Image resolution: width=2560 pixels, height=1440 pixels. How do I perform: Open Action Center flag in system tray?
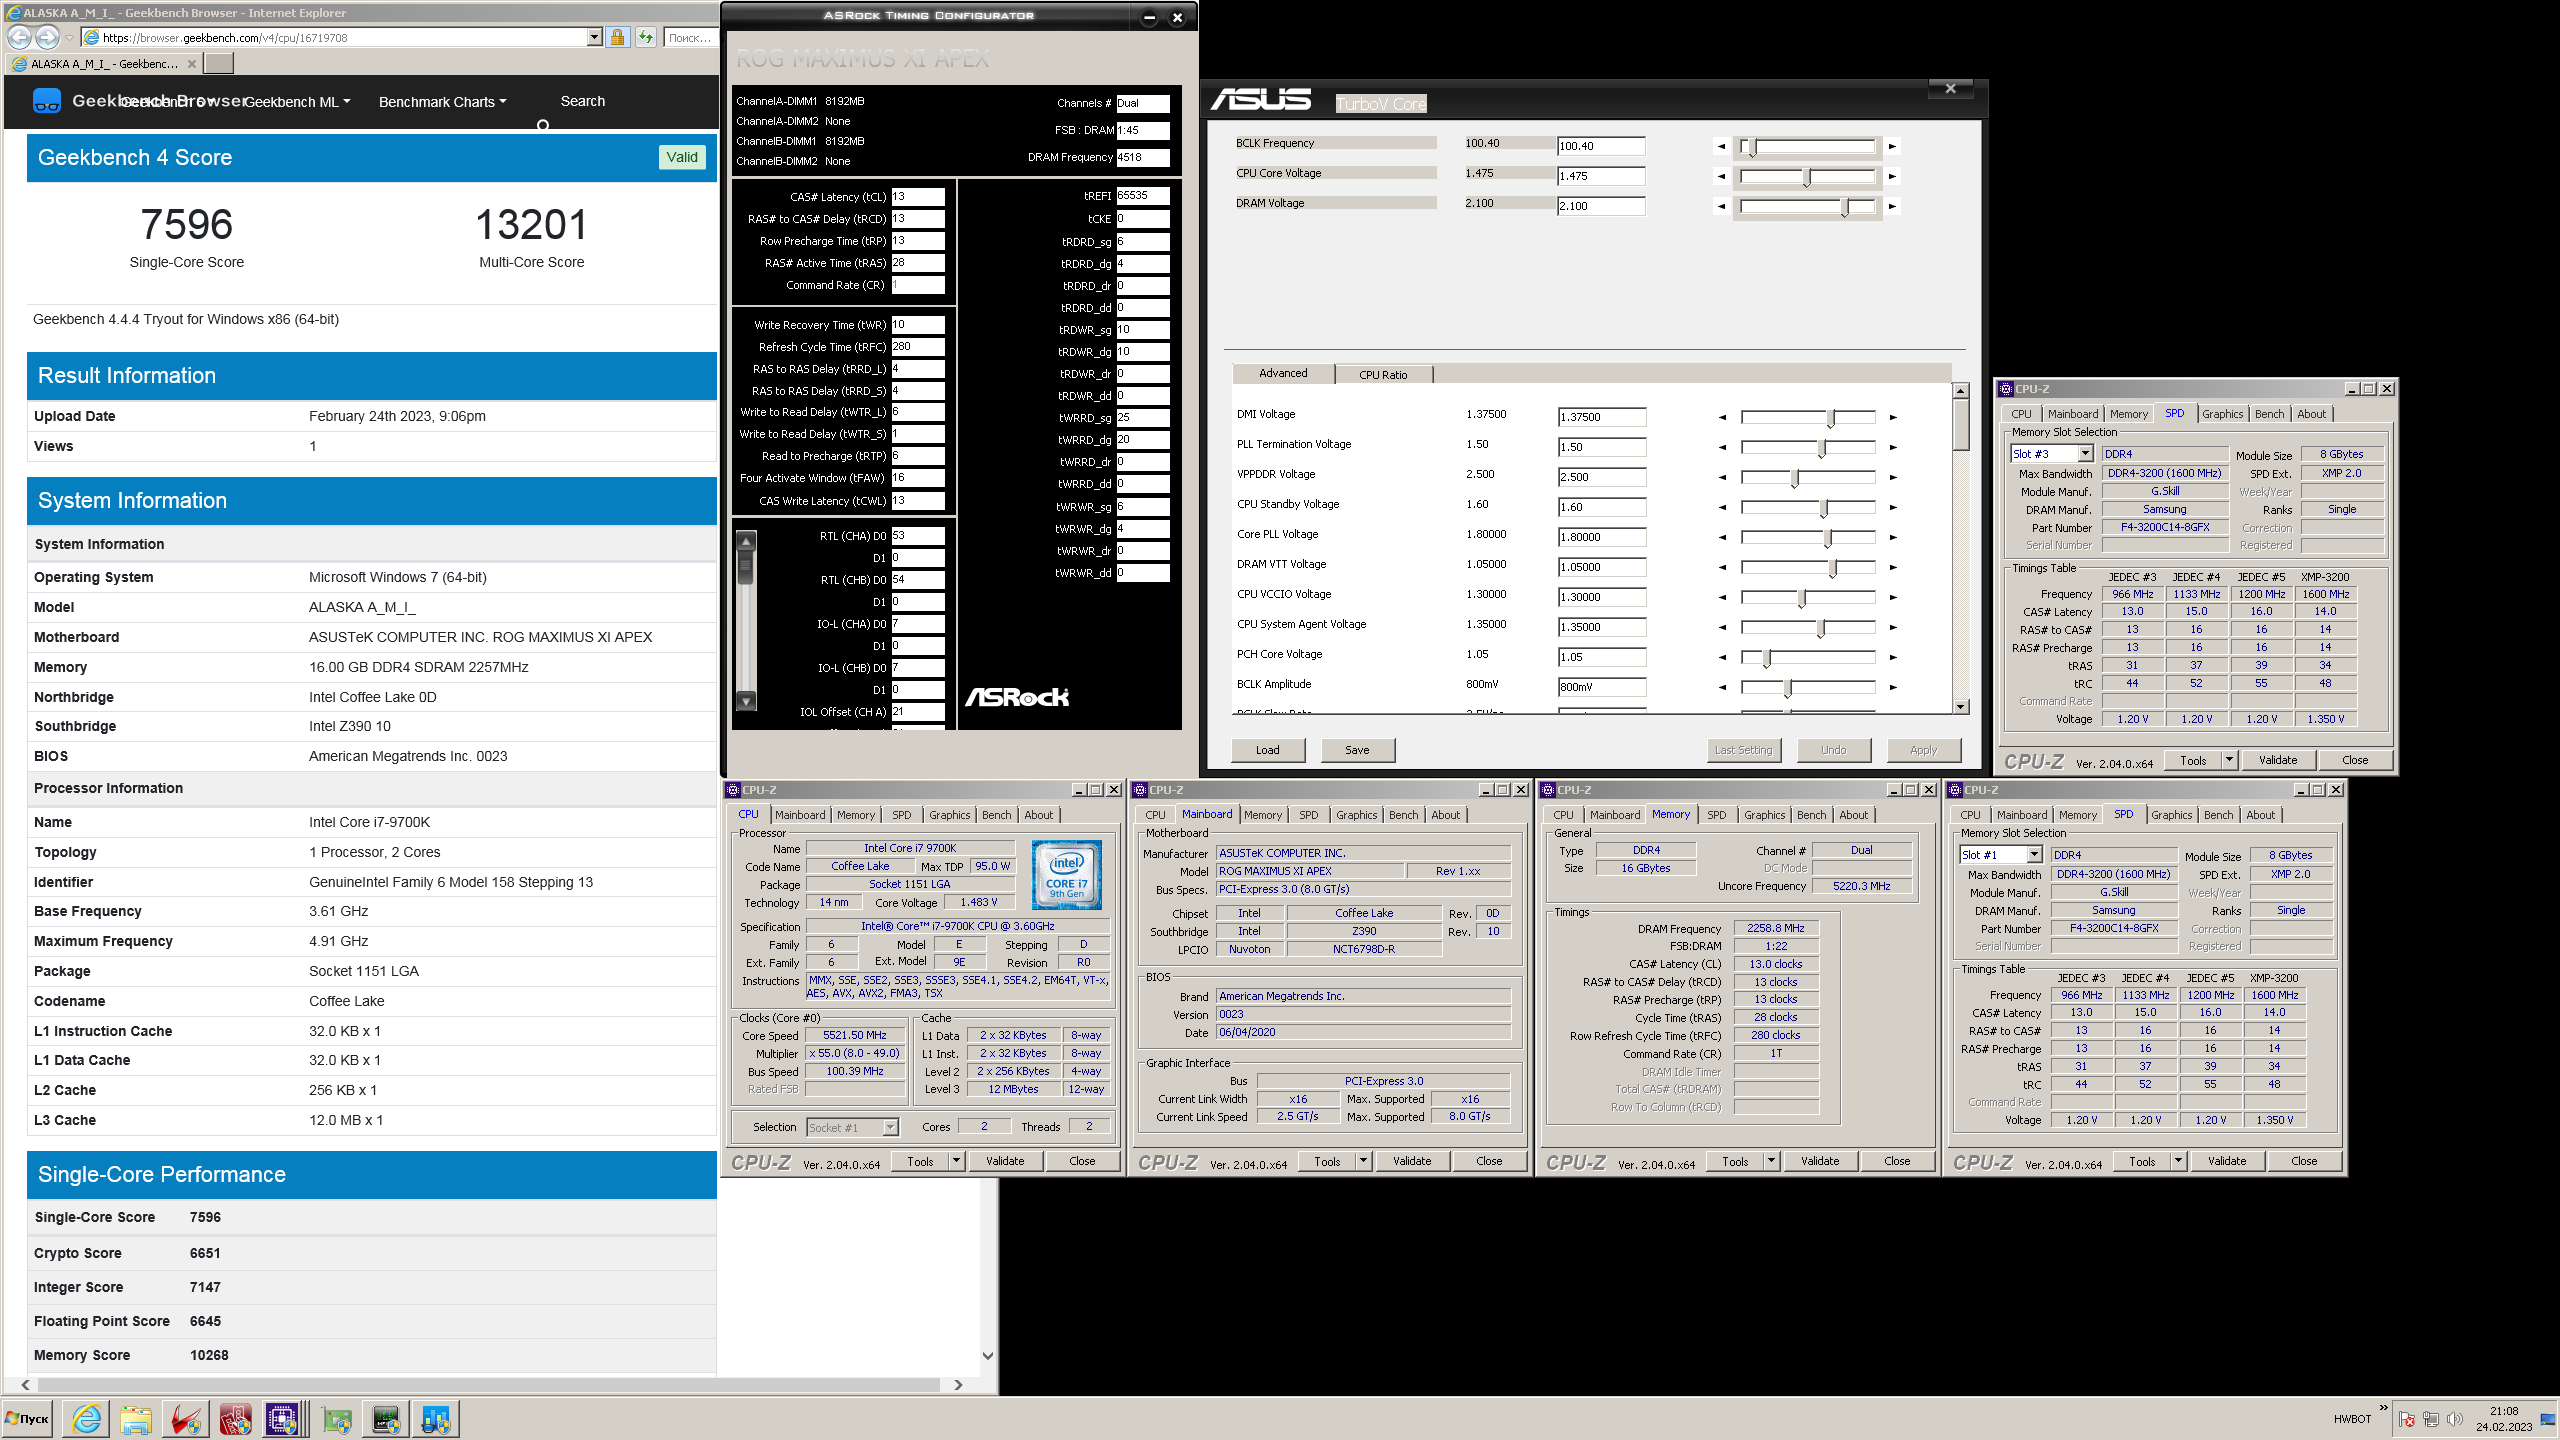point(2407,1419)
